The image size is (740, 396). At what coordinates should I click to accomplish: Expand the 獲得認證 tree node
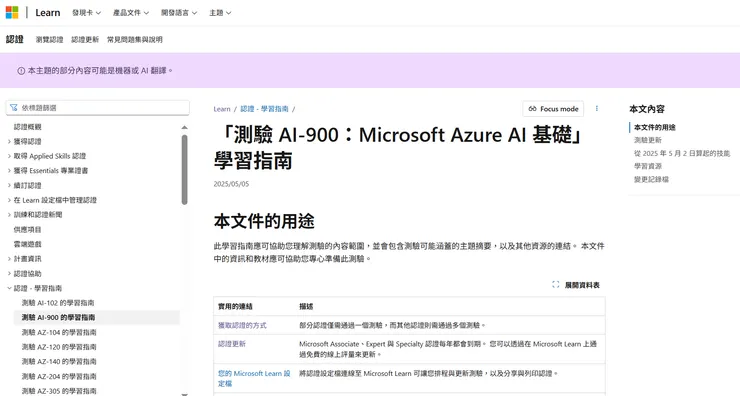pyautogui.click(x=9, y=141)
